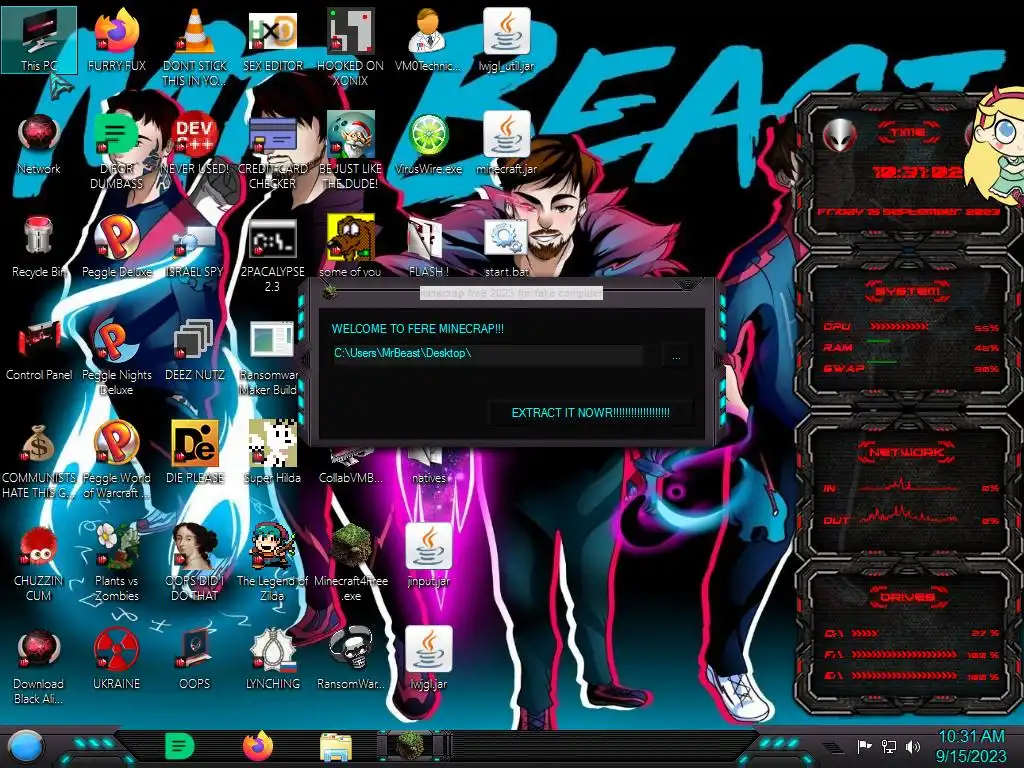Open the FURRY FUX Firefox shortcut

117,39
